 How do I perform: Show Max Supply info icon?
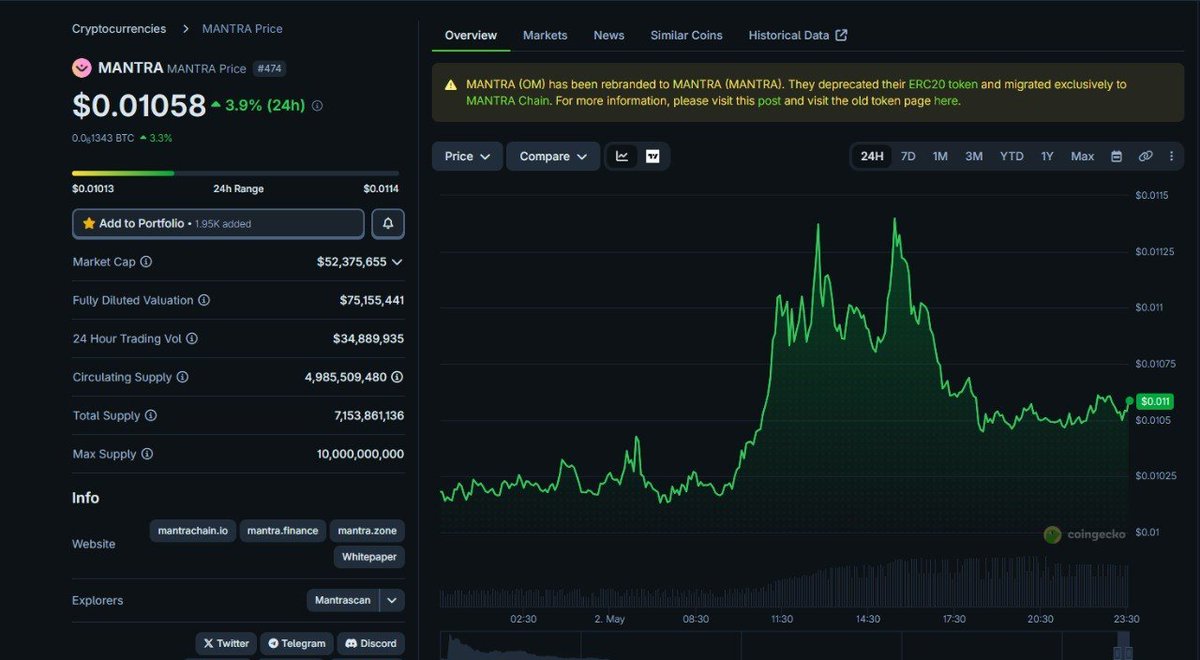(147, 454)
